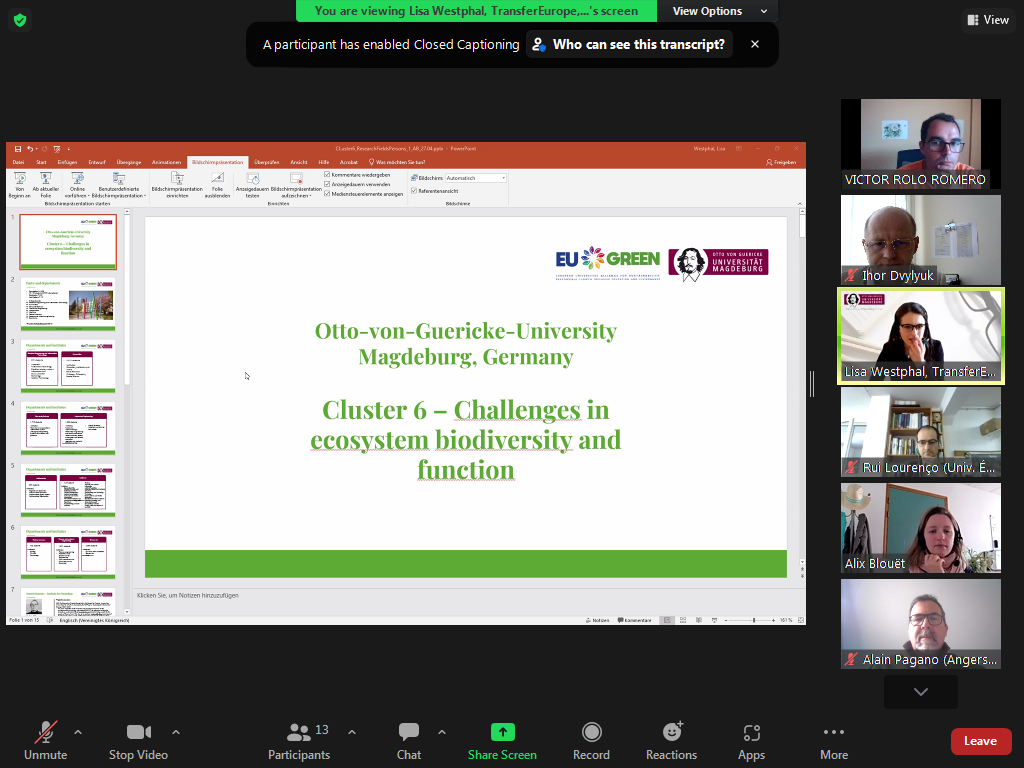Open the Chat bubble icon
This screenshot has height=768, width=1024.
409,732
